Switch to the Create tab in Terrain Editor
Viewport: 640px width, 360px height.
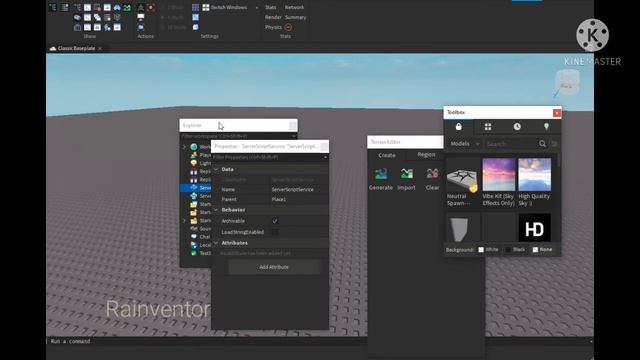click(387, 155)
